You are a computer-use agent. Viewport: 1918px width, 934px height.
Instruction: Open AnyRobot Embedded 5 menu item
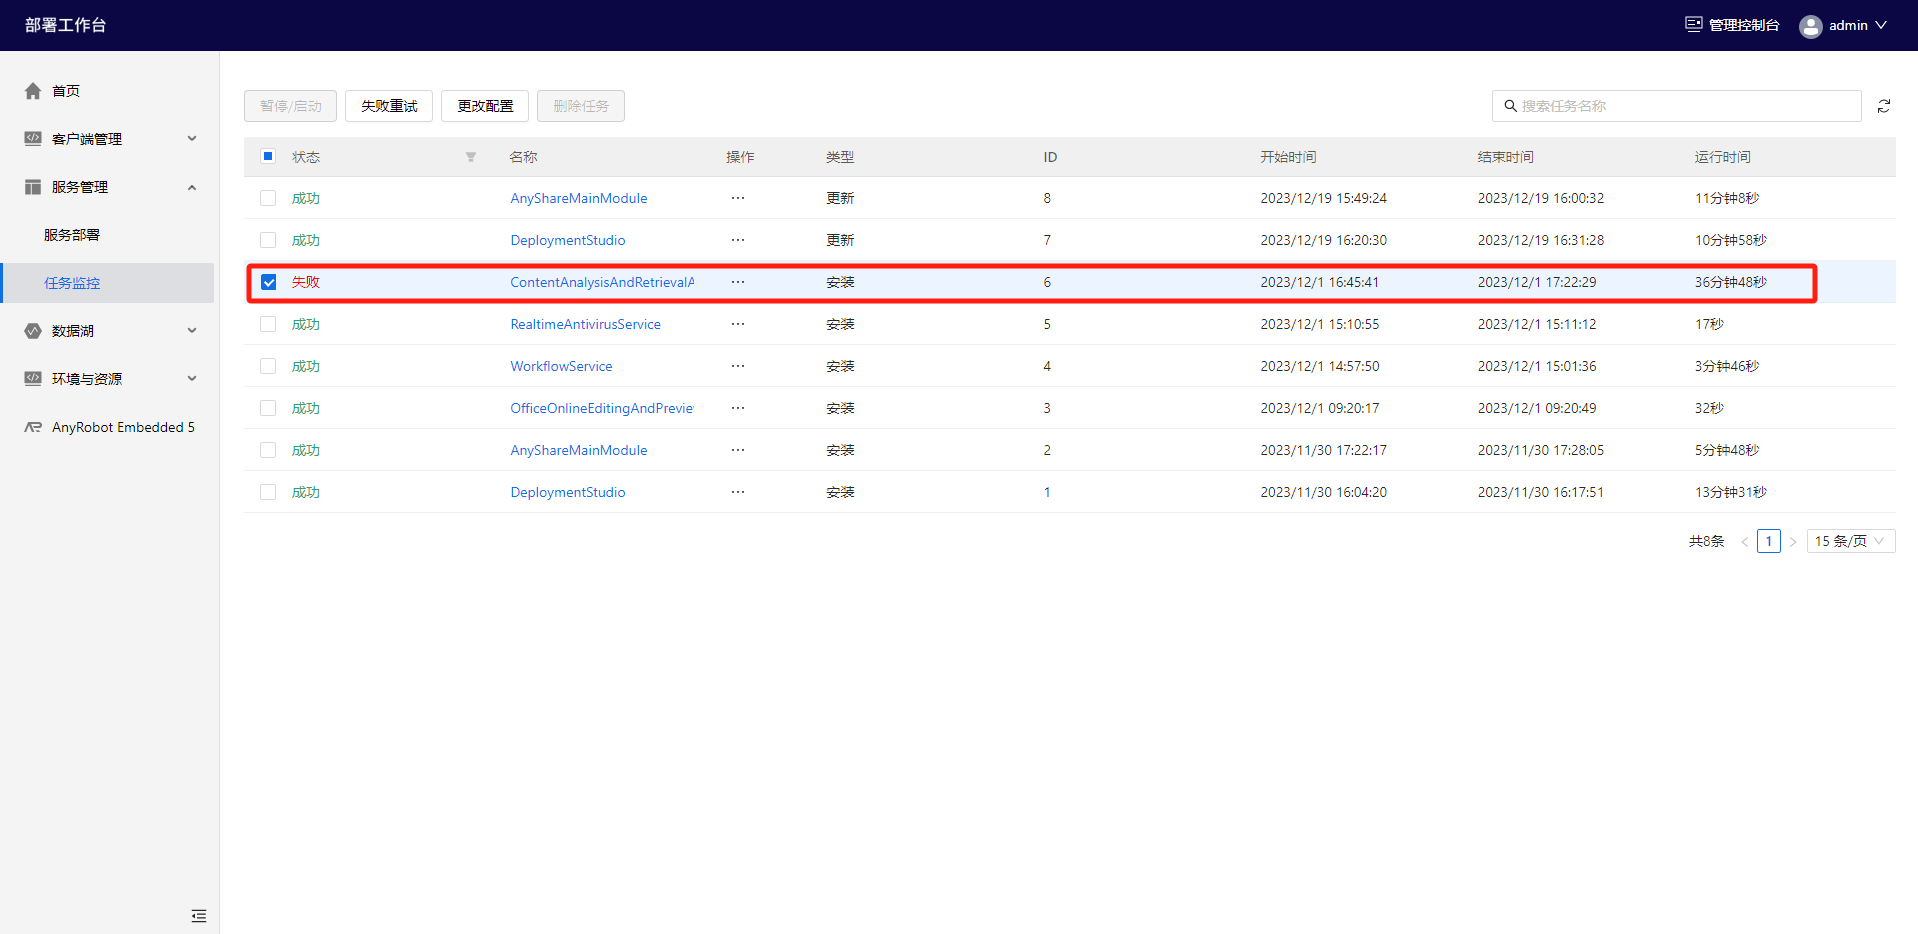[x=123, y=427]
